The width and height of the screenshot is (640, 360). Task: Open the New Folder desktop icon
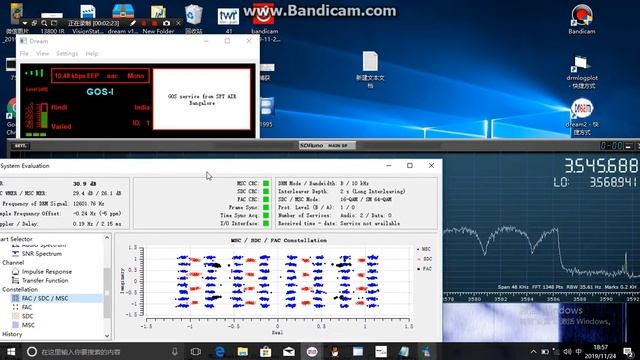pyautogui.click(x=158, y=20)
